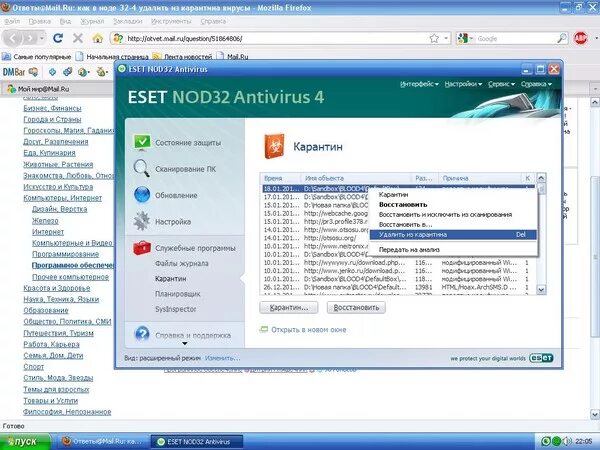Click the Красота и Здоровье link
The width and height of the screenshot is (600, 450).
(57, 288)
